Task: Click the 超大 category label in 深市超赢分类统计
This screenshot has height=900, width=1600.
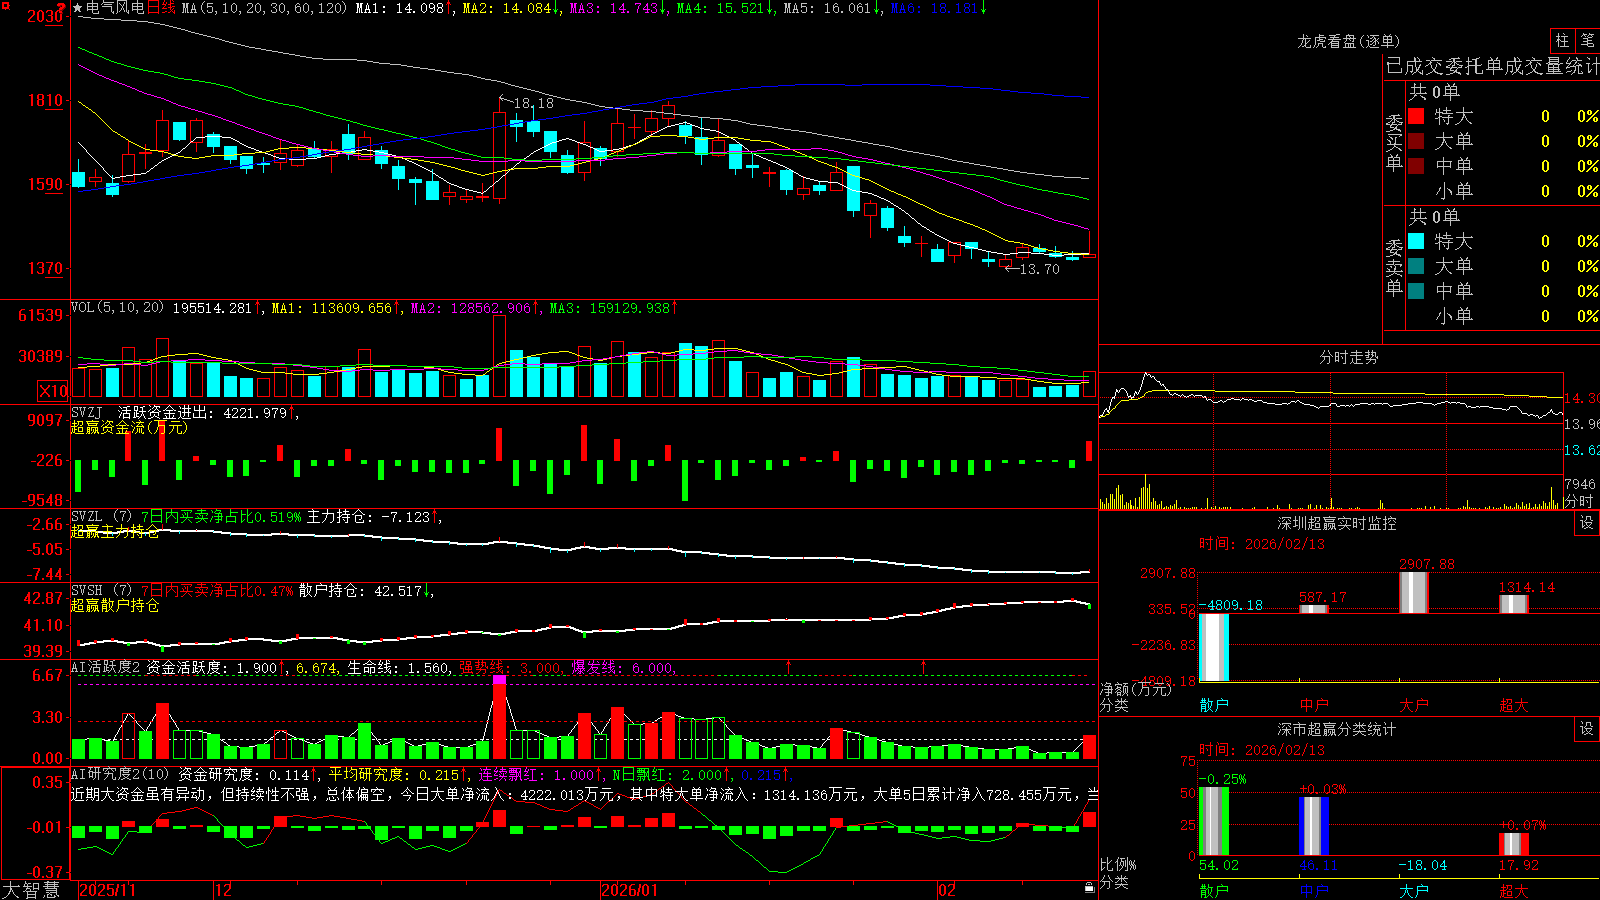Action: tap(1514, 890)
